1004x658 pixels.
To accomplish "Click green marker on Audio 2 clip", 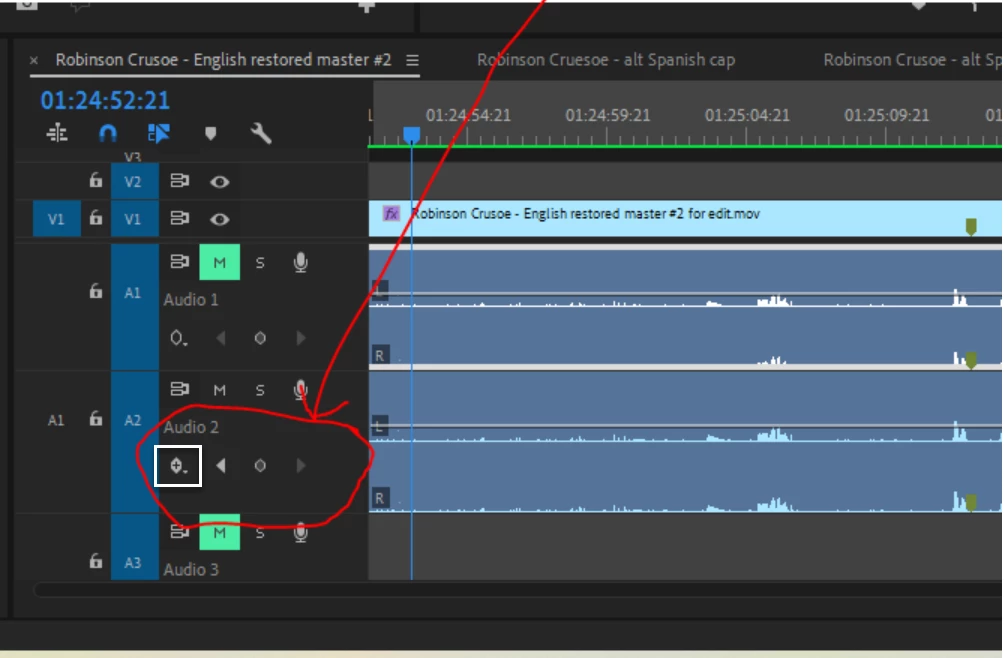I will [971, 502].
